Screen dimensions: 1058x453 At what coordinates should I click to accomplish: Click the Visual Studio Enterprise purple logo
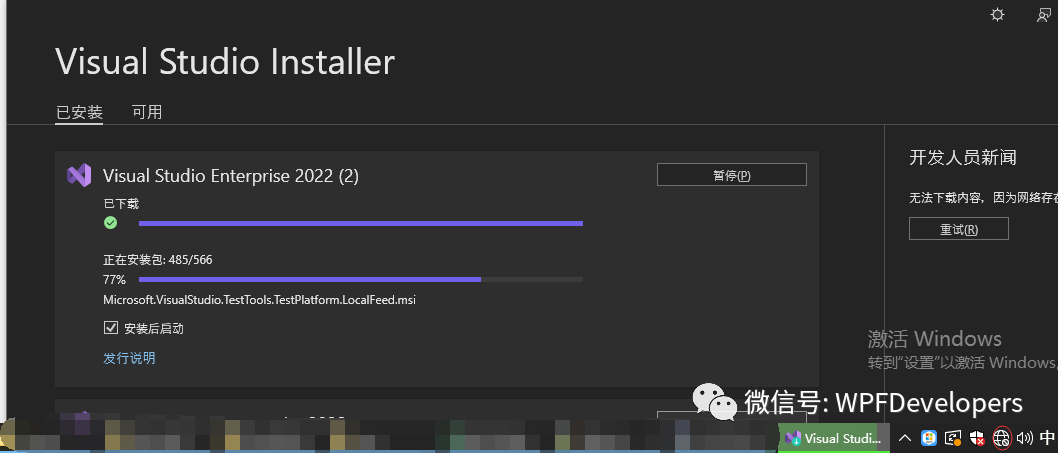click(79, 176)
